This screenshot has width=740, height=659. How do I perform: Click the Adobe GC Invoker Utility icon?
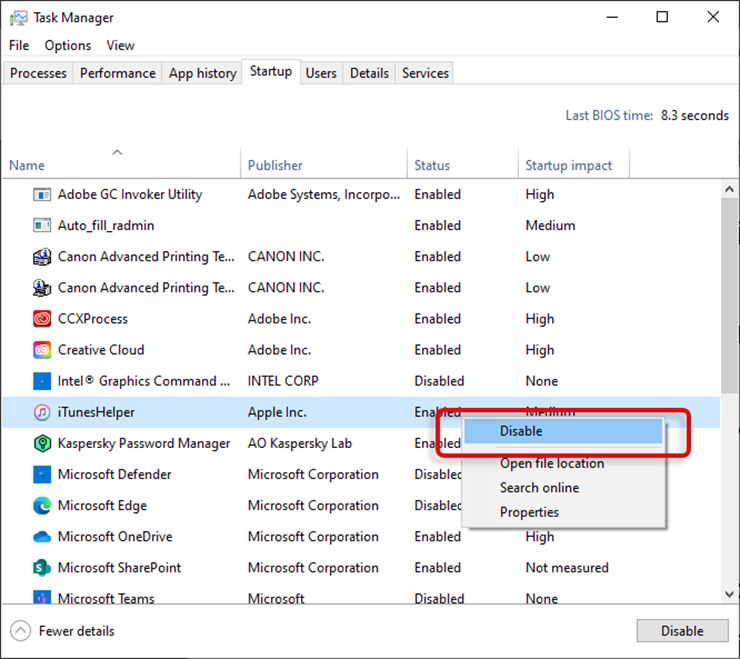tap(42, 194)
